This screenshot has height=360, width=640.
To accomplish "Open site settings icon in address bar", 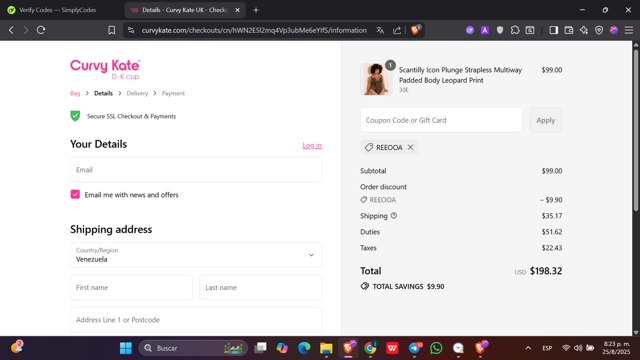I will click(131, 30).
